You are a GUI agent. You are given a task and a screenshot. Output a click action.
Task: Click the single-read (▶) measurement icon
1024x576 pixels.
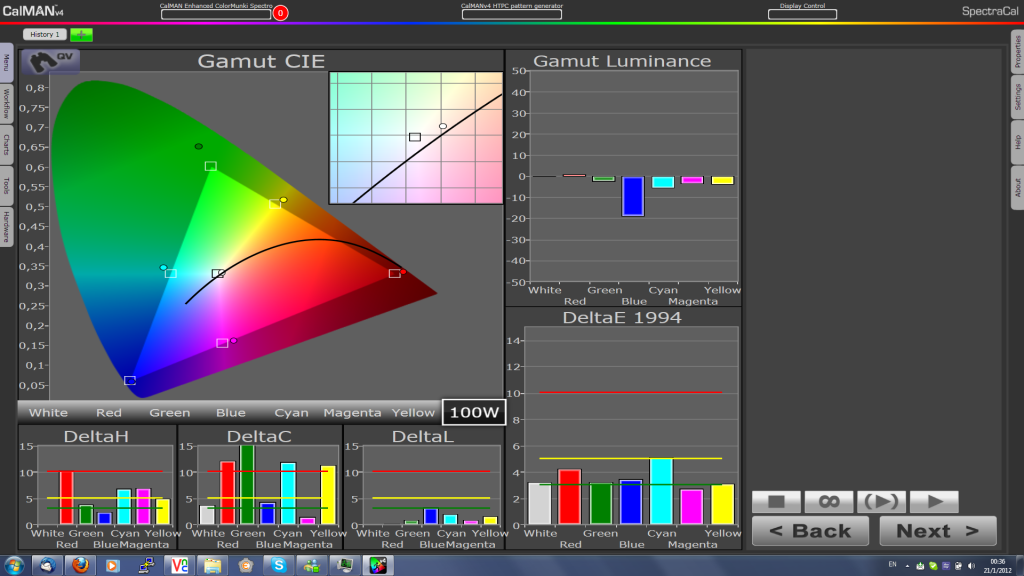point(881,501)
